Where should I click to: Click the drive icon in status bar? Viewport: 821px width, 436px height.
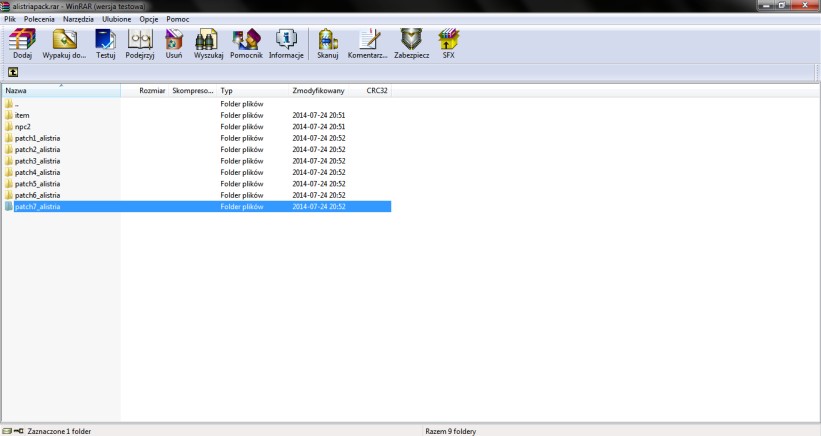(7, 431)
